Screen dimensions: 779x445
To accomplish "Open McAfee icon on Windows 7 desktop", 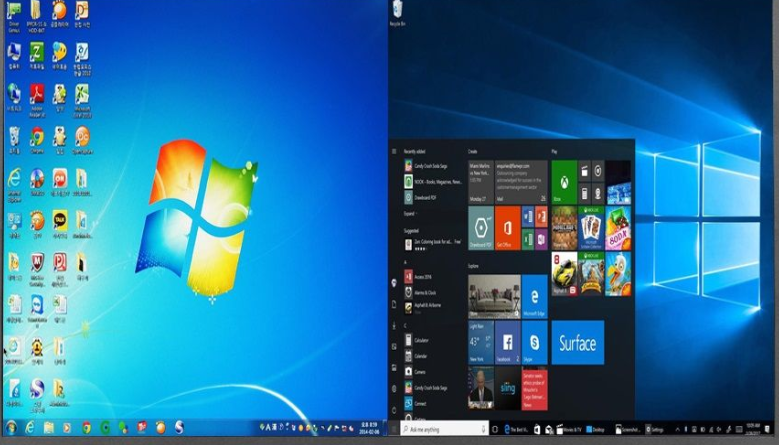I will coord(37,269).
